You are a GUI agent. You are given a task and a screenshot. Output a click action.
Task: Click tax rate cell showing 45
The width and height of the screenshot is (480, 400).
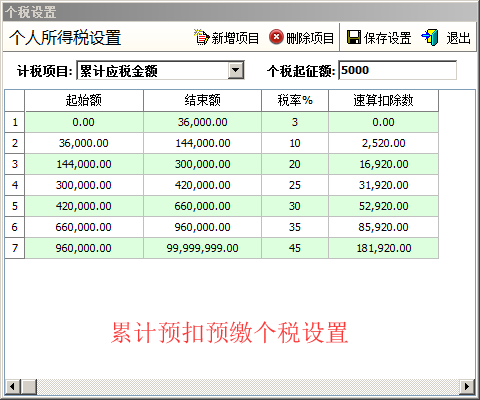pos(295,248)
